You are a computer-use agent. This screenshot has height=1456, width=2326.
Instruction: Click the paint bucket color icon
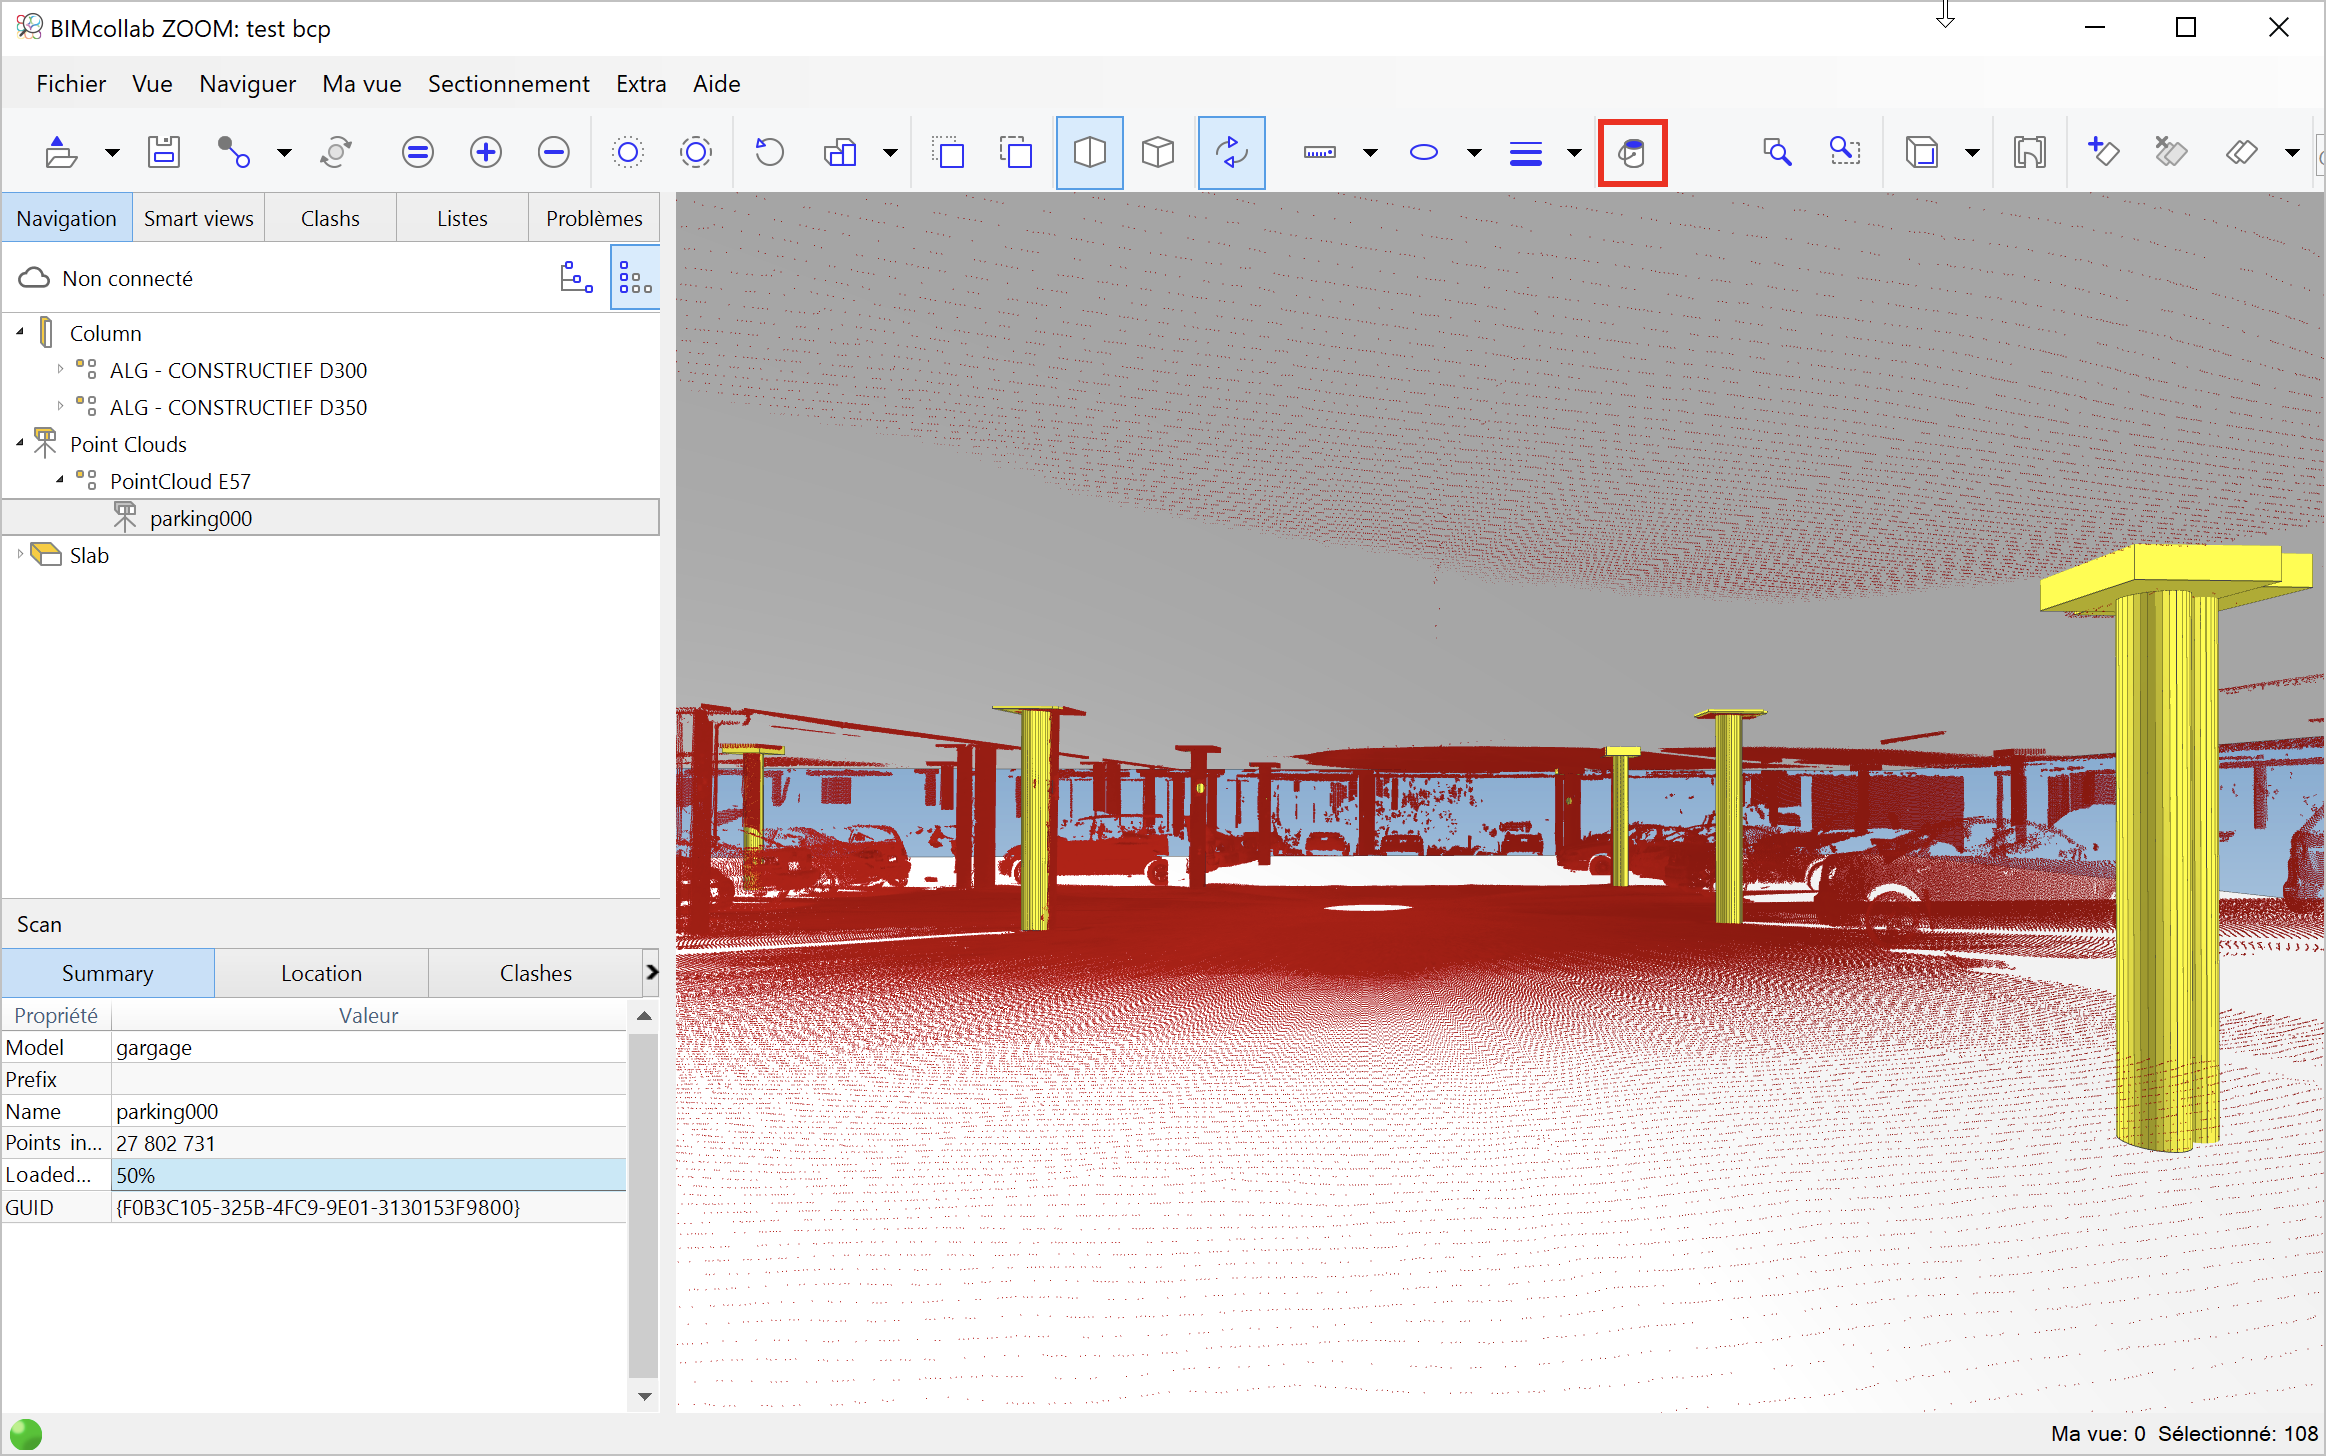coord(1632,153)
